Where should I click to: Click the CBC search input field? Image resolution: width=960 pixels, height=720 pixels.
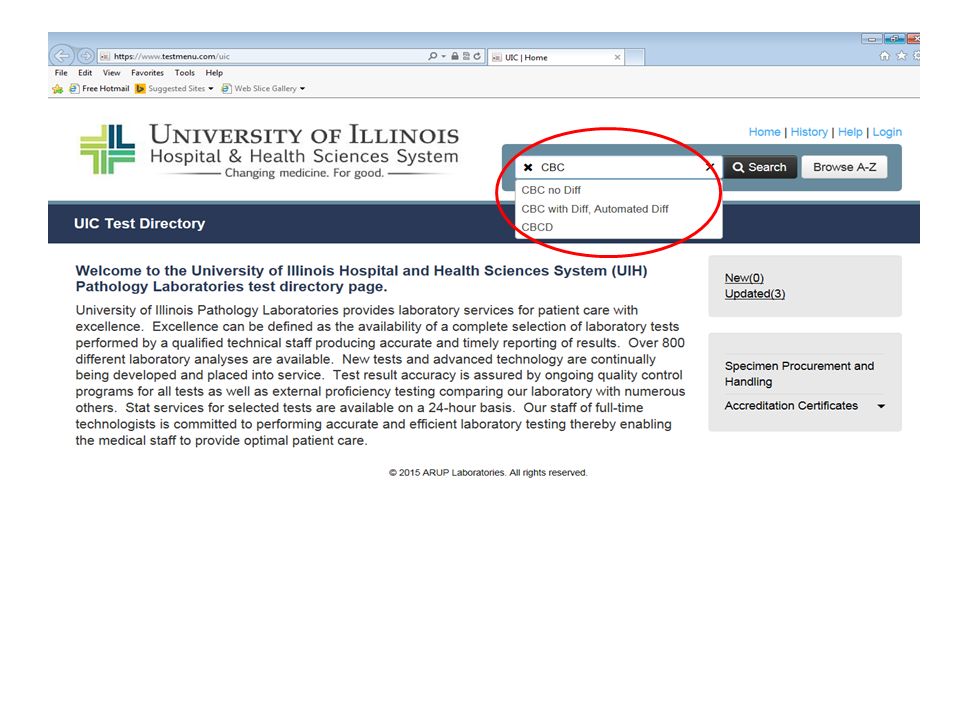[618, 167]
